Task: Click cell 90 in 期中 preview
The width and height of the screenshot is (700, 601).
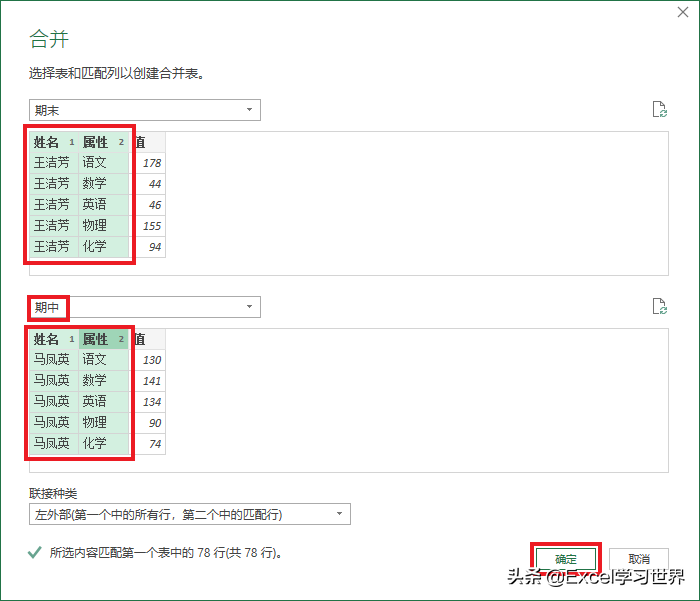Action: point(149,423)
